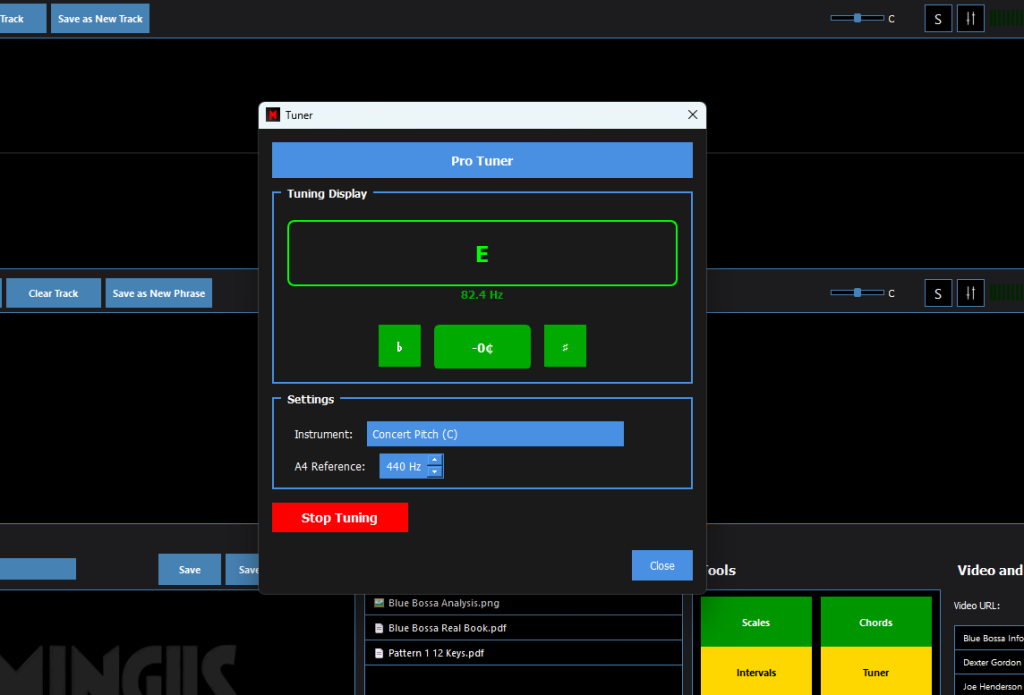Click the Close button in Tuner dialog
This screenshot has width=1024, height=695.
click(662, 565)
